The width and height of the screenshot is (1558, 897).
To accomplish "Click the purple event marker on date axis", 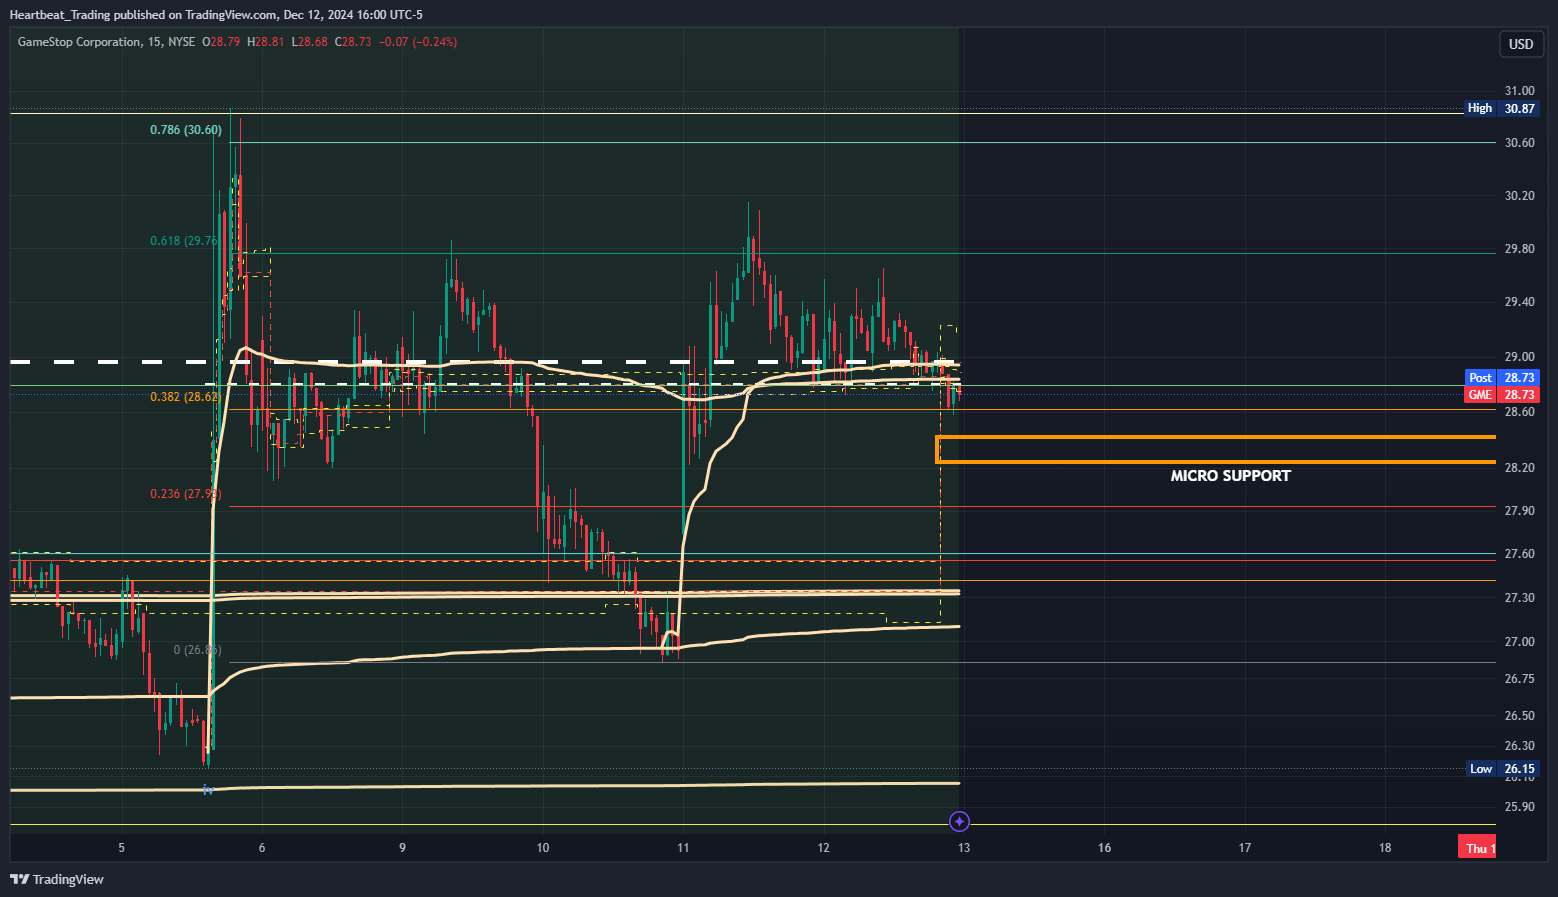I will click(959, 822).
